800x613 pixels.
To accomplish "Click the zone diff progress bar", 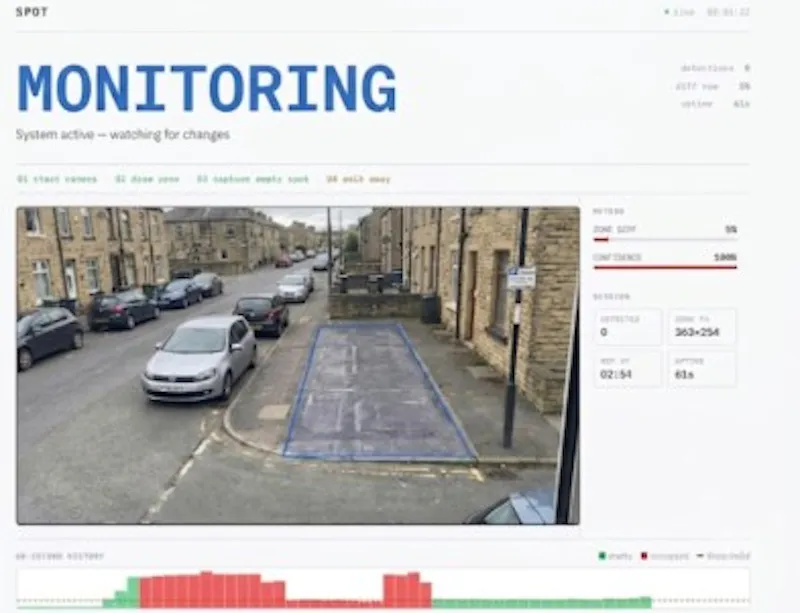I will (x=665, y=239).
